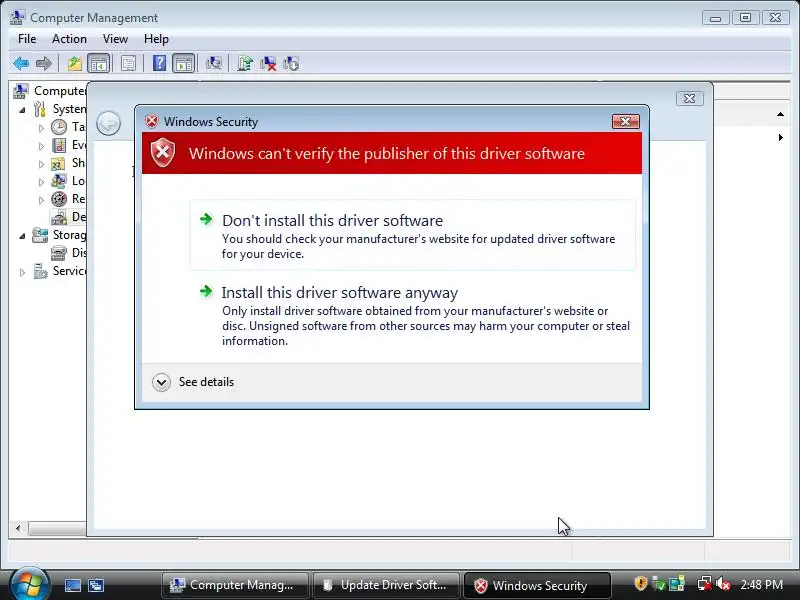The image size is (800, 600).
Task: Collapse the Storage tree node
Action: coord(22,236)
